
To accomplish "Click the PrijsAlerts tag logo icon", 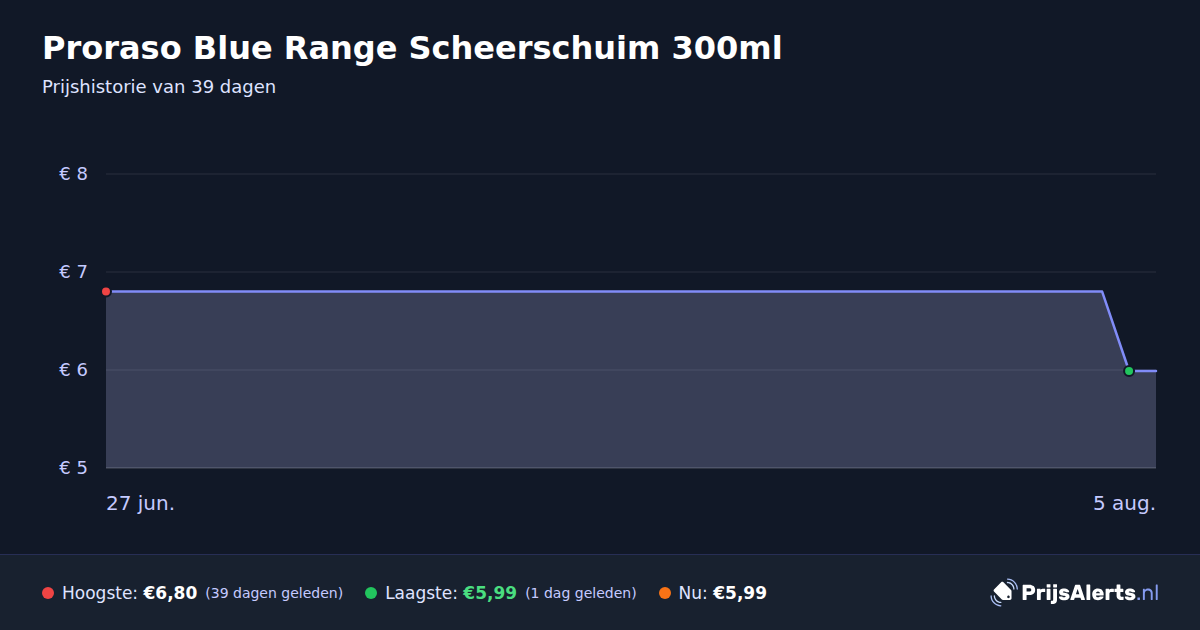I will [1003, 593].
